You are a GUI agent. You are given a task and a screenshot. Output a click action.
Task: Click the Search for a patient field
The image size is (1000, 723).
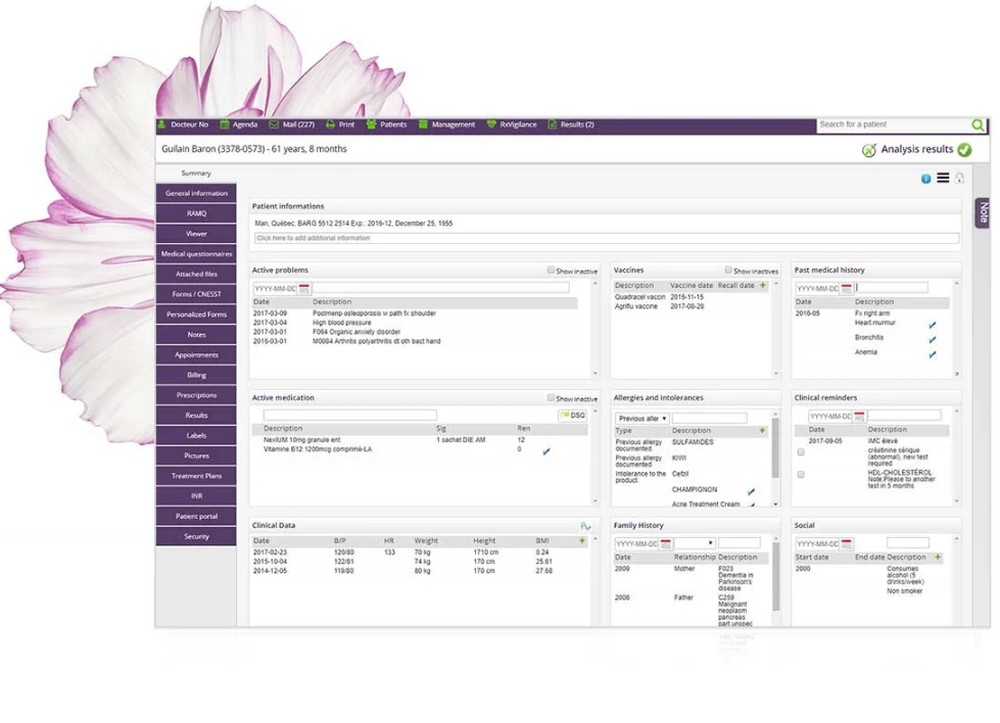click(893, 125)
